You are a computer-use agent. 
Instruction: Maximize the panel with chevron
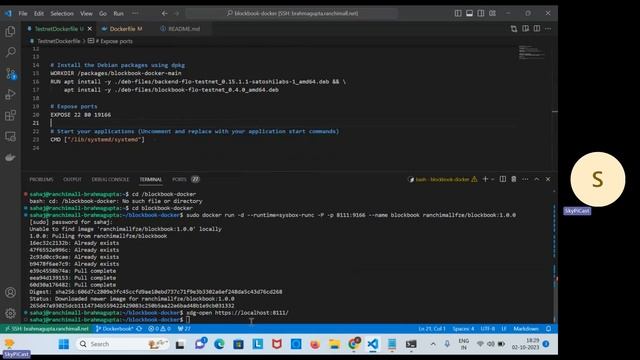point(537,179)
